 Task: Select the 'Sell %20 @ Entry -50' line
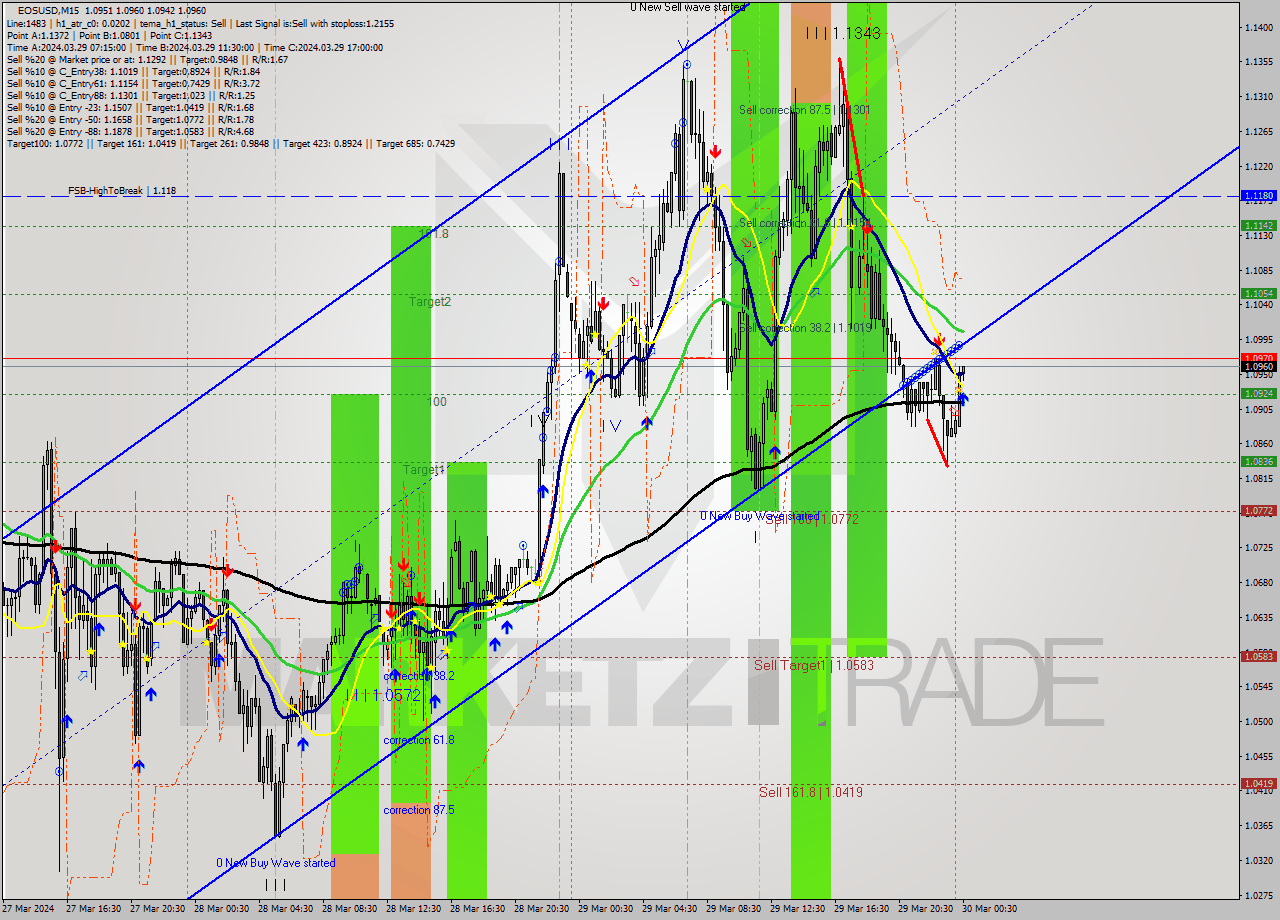130,120
